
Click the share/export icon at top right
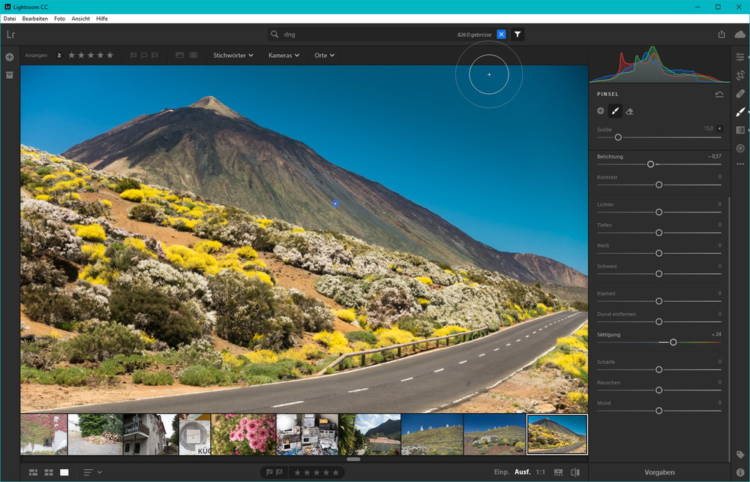click(x=721, y=34)
